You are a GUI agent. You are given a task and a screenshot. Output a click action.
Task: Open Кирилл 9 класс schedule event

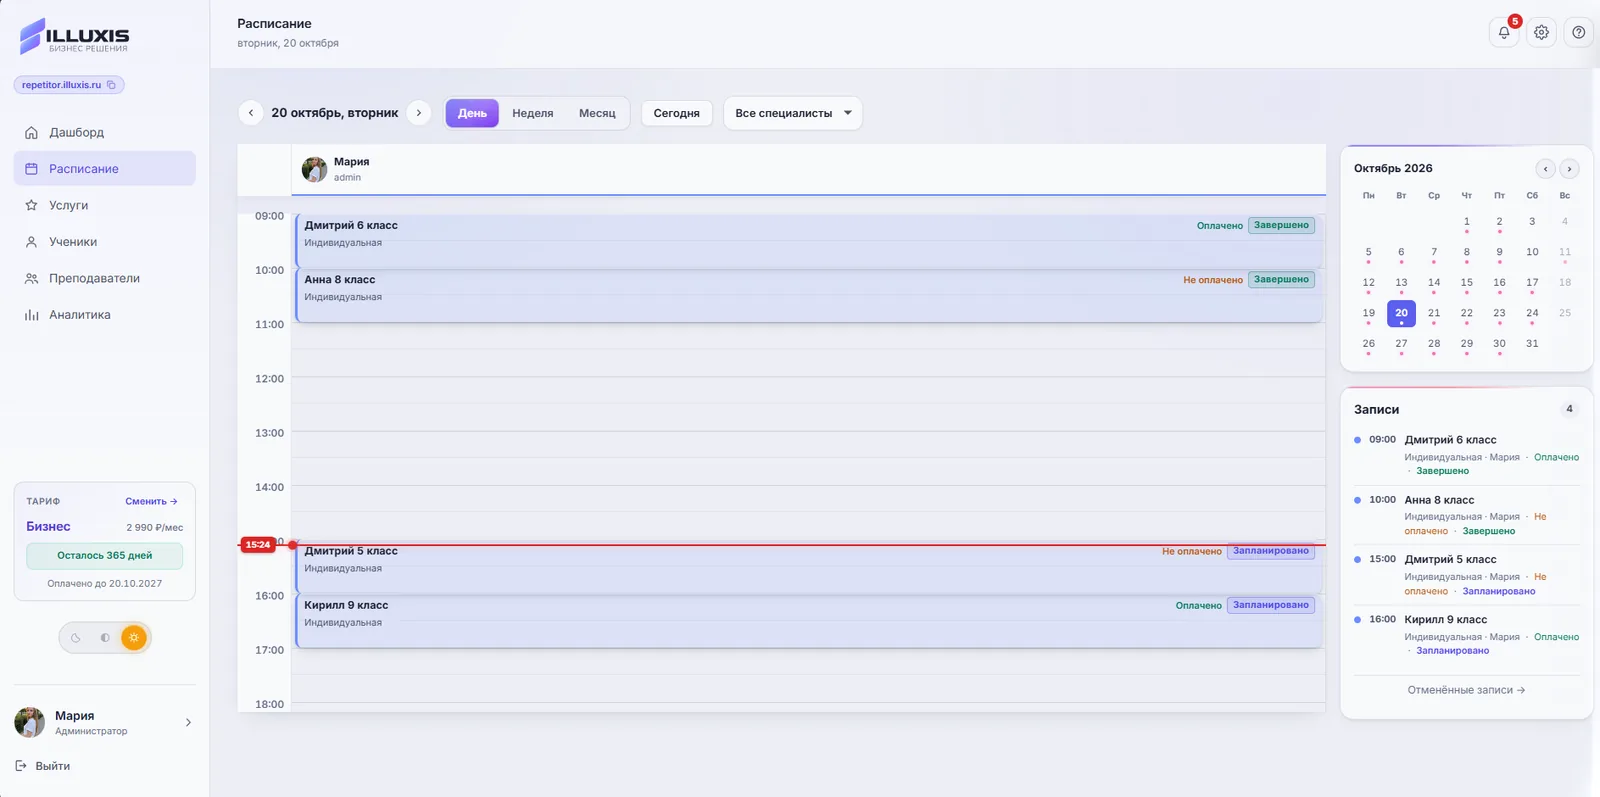(x=809, y=621)
